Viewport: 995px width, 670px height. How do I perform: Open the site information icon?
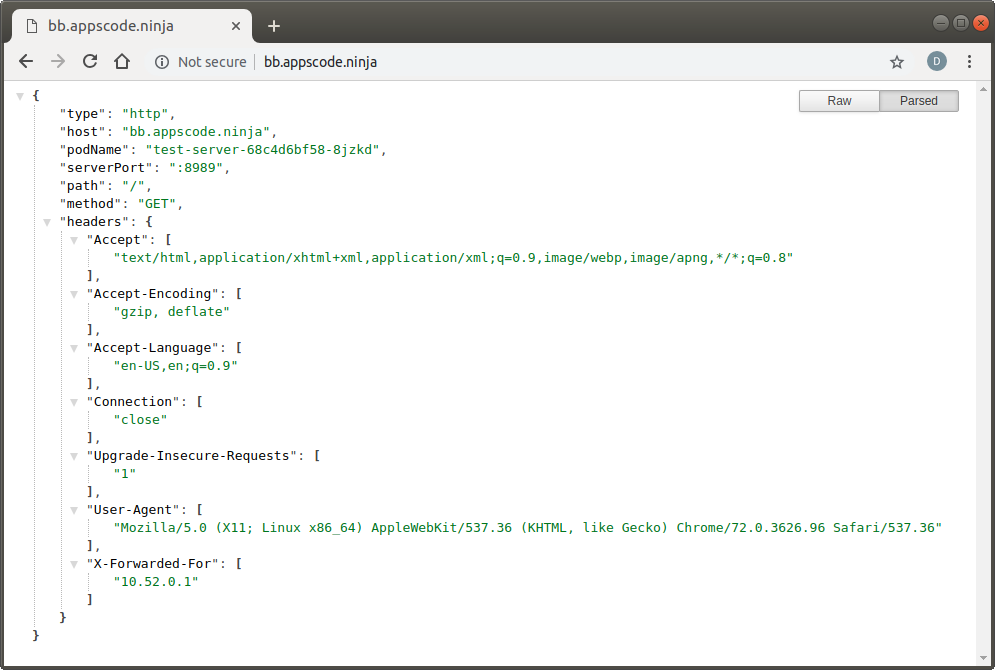162,62
